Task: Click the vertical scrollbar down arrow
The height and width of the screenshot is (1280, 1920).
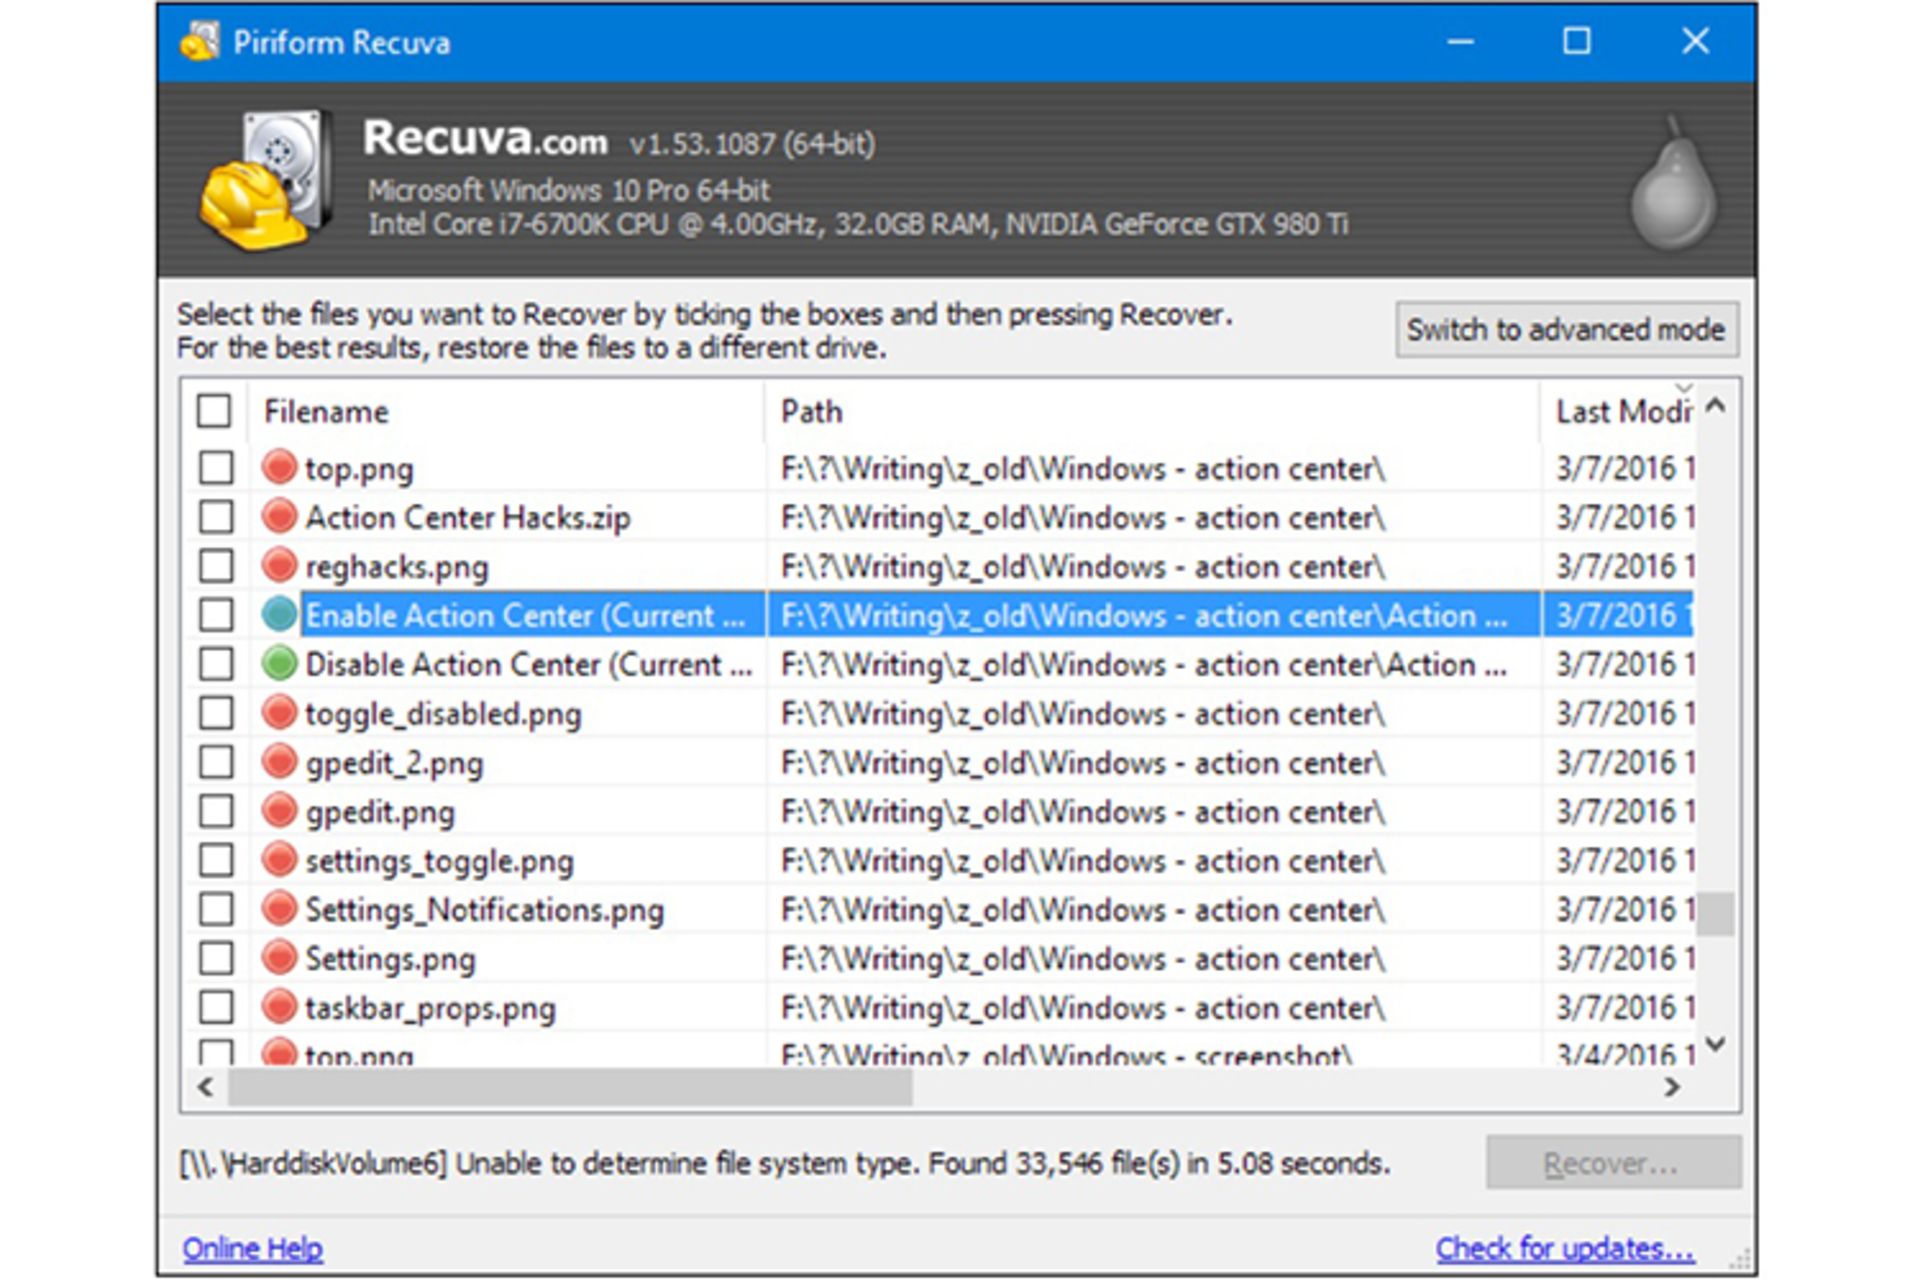Action: tap(1716, 1044)
